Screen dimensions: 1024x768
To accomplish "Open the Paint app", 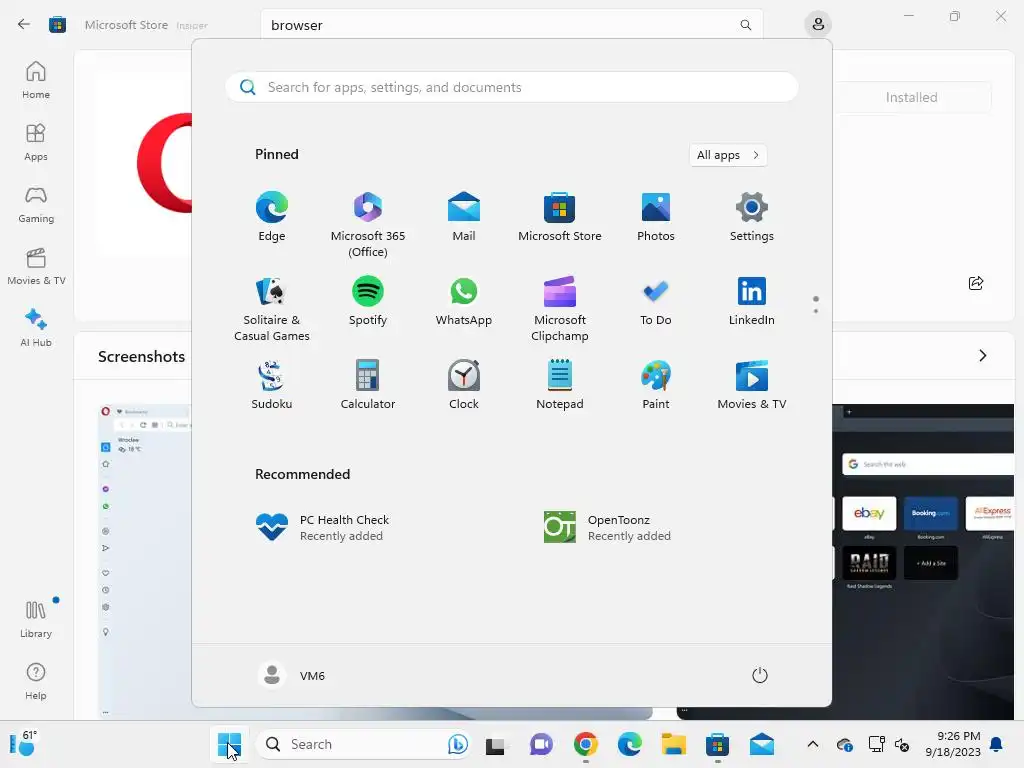I will coord(656,385).
